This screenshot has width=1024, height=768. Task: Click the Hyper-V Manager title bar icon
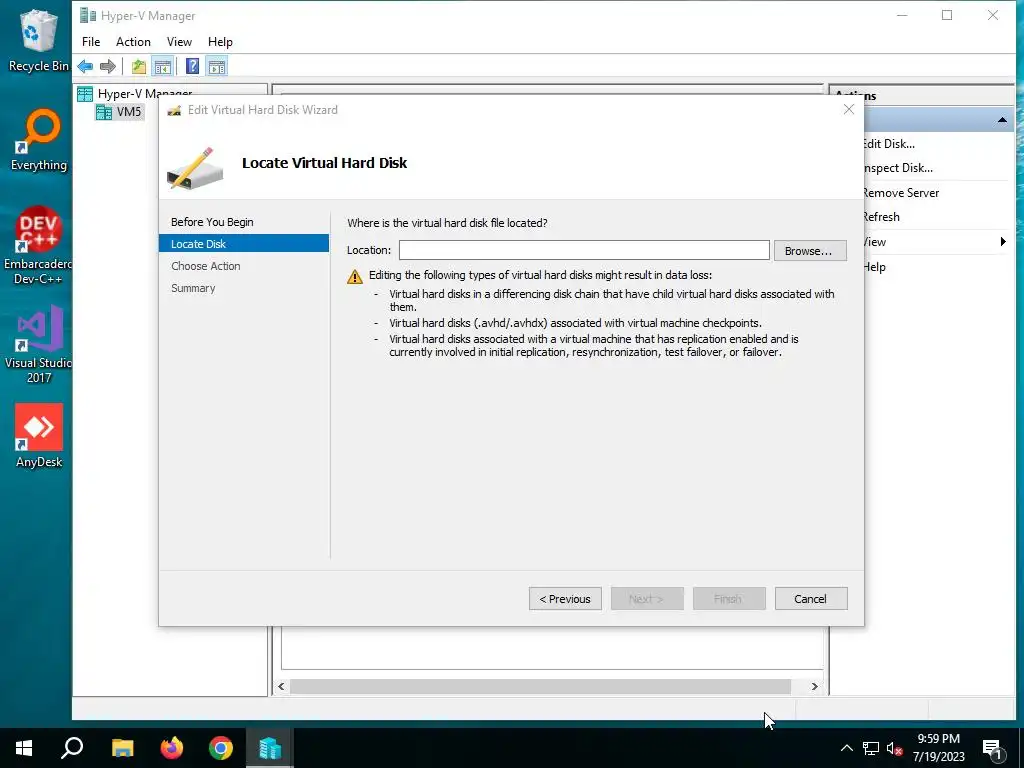88,16
